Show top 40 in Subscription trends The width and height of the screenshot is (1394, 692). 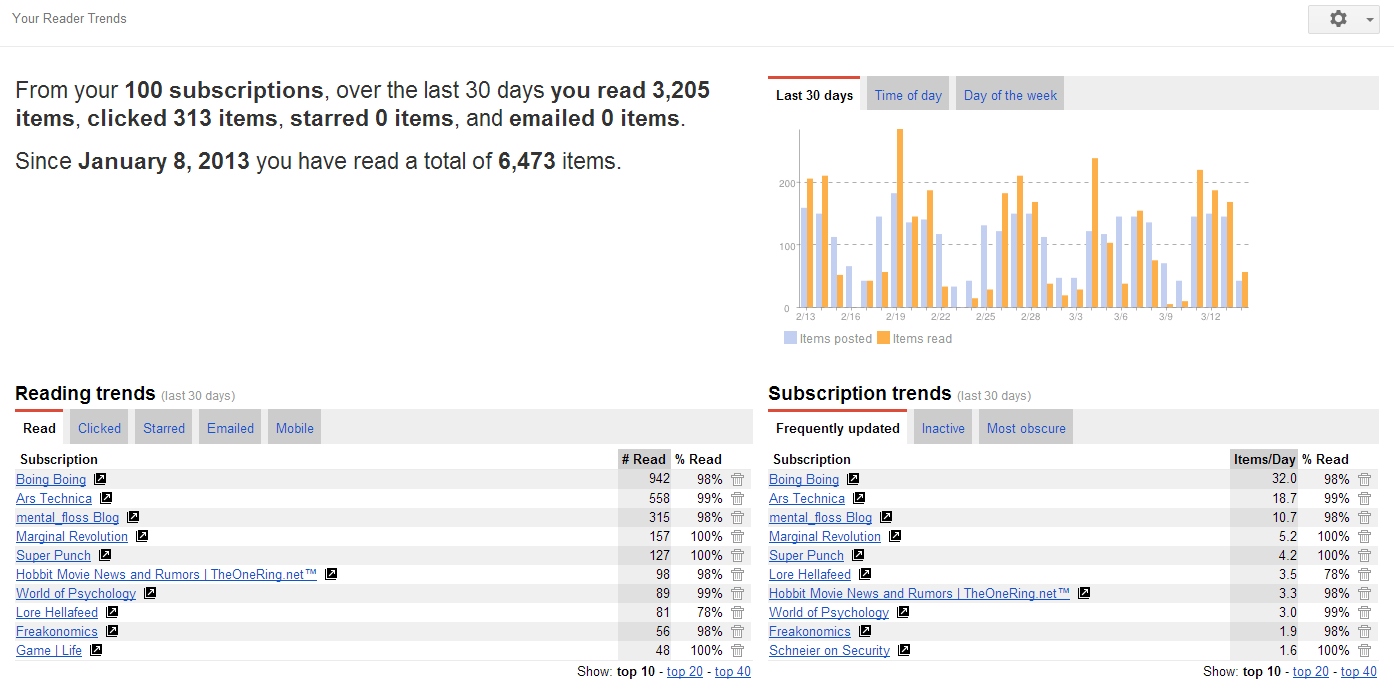tap(1359, 671)
